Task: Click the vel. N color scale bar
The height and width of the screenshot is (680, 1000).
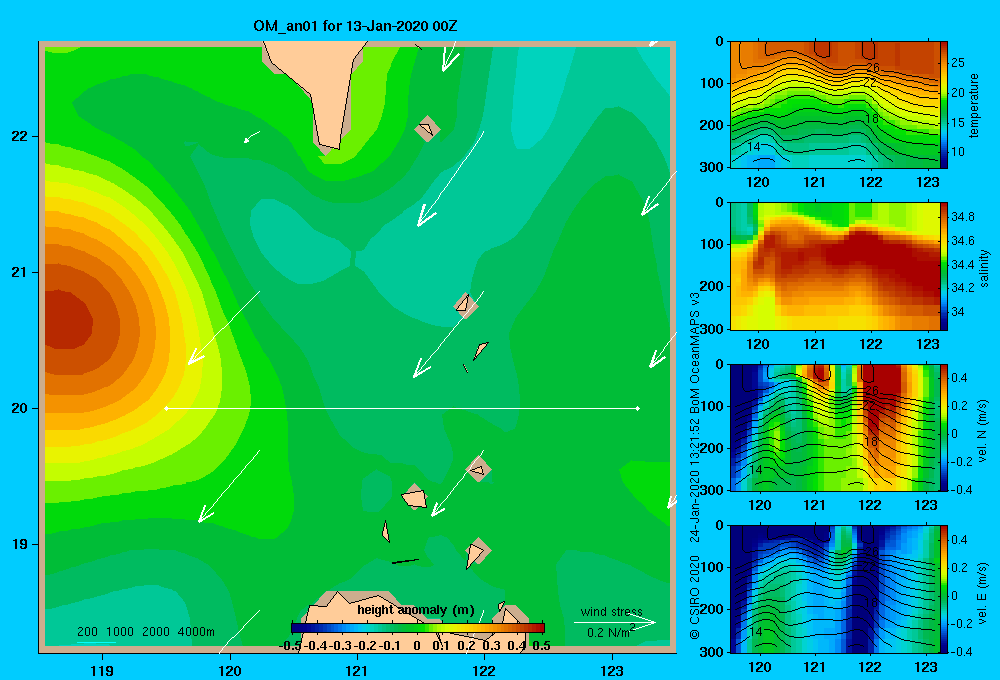Action: tap(944, 427)
